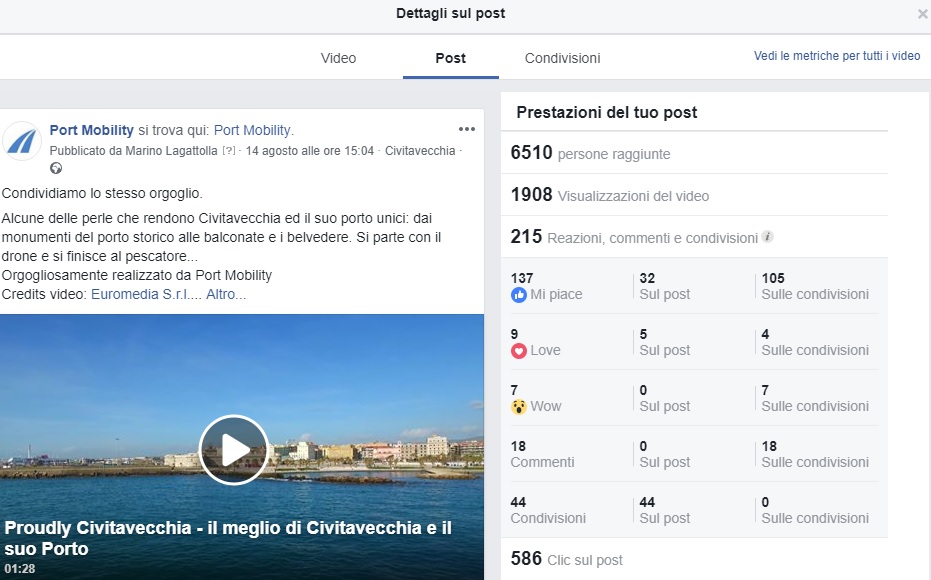Click the red Love heart icon
Viewport: 931px width, 580px height.
point(518,351)
